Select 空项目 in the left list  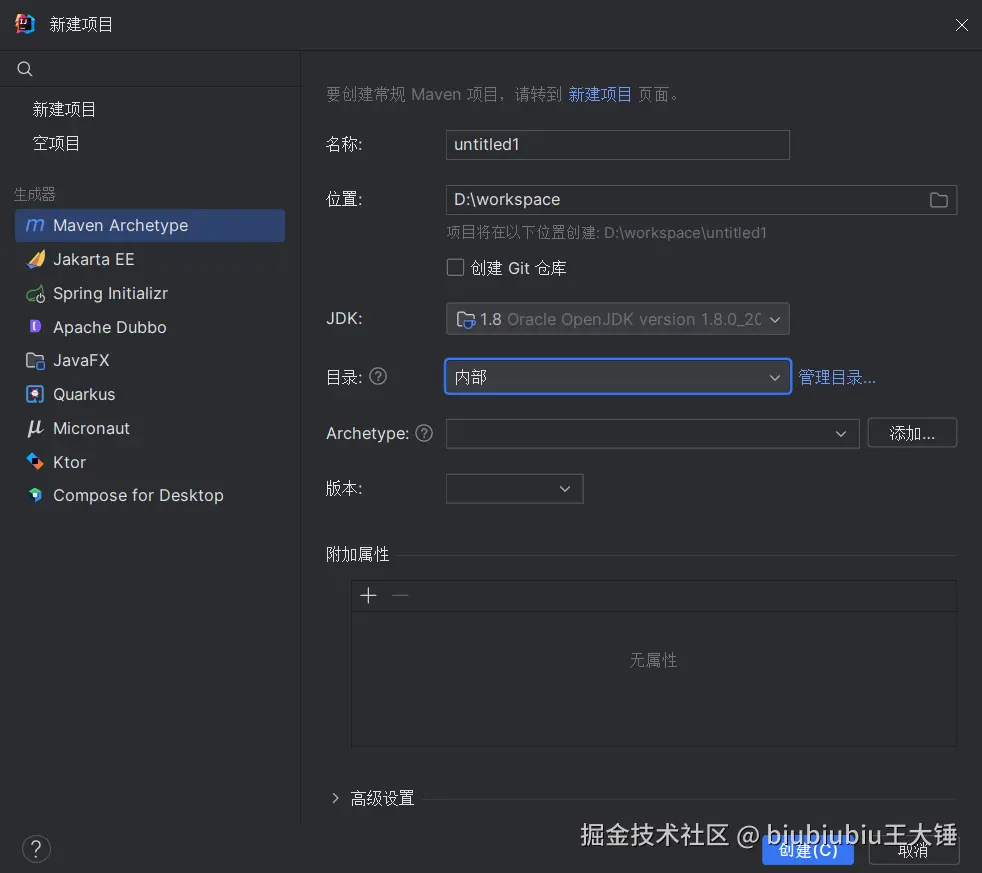(56, 143)
